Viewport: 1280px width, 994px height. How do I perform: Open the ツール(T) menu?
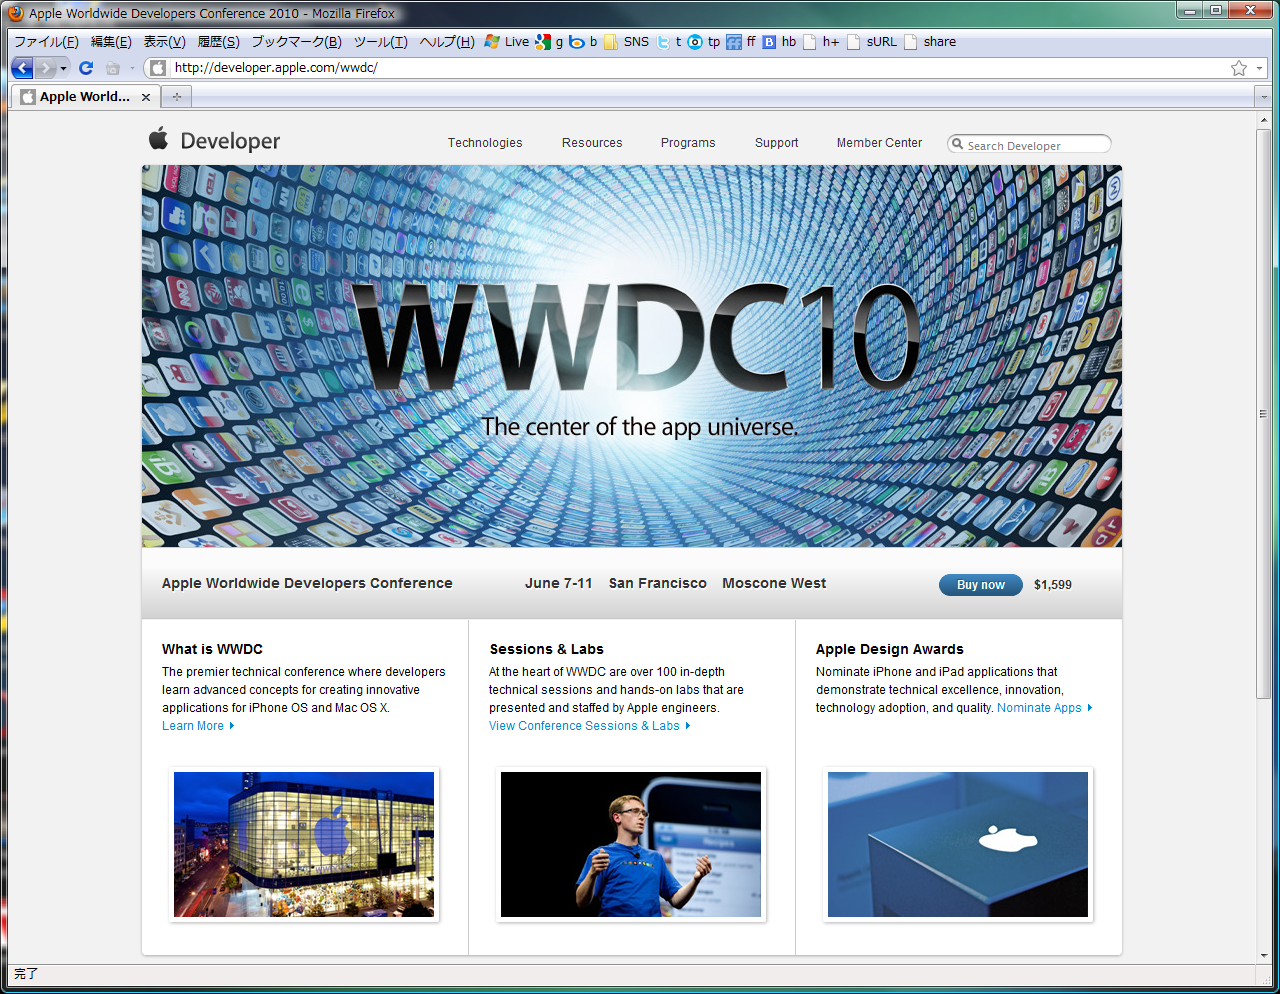pos(380,42)
